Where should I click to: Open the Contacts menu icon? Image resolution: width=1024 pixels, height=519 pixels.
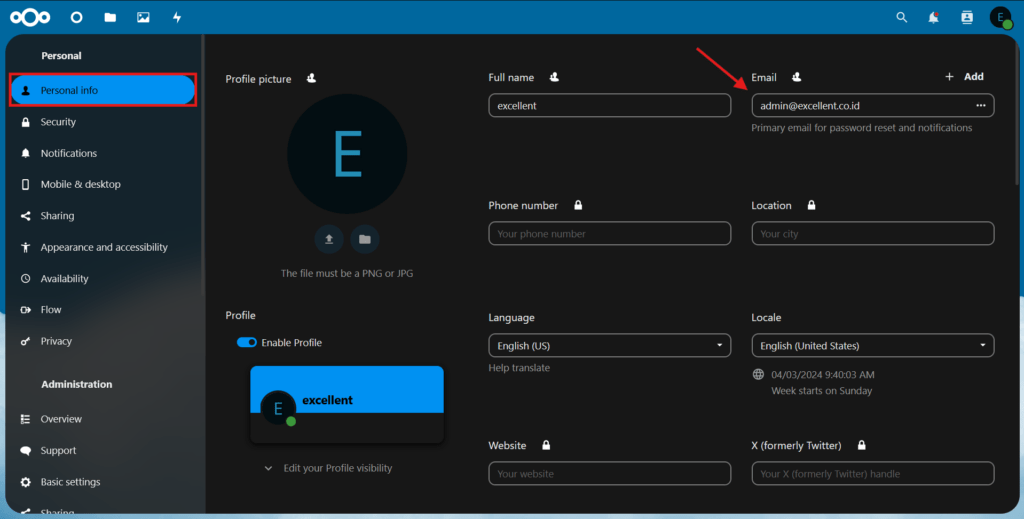[x=966, y=17]
